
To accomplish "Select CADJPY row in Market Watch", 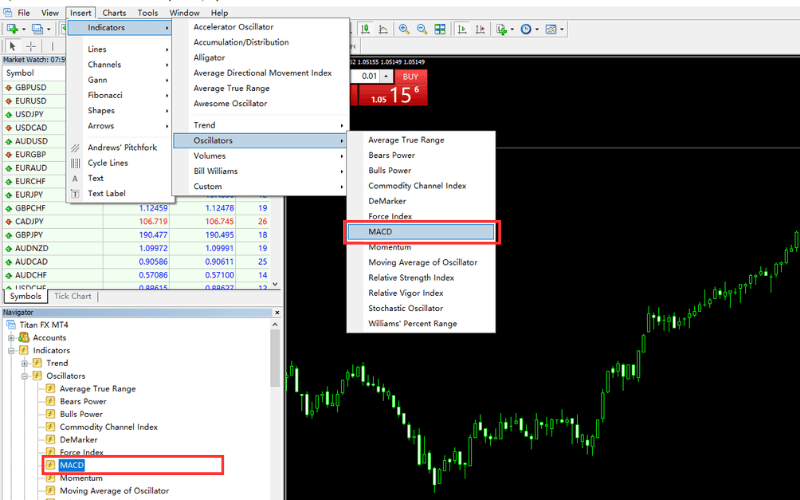I will pyautogui.click(x=137, y=221).
